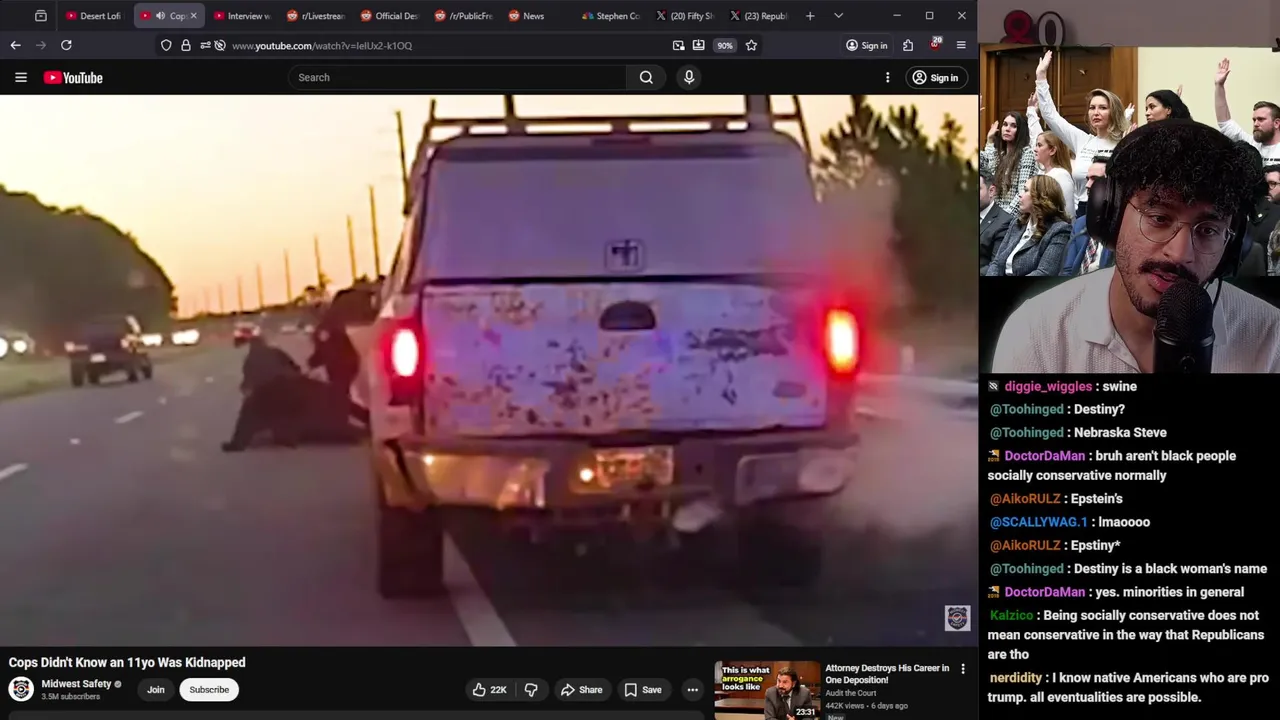Viewport: 1280px width, 720px height.
Task: Open more actions ellipsis under the video
Action: point(692,689)
